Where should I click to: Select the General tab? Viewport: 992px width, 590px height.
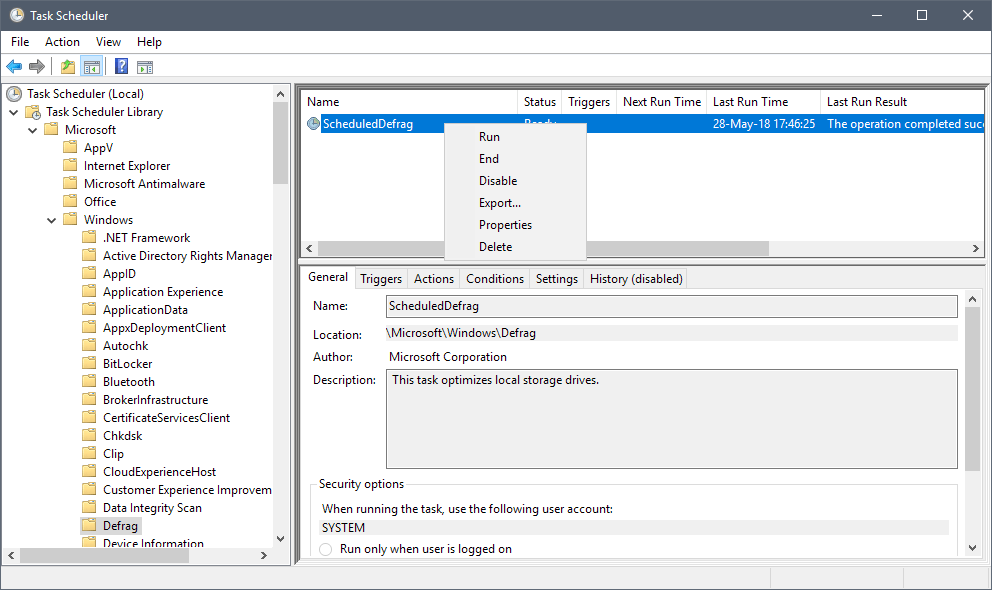[328, 277]
